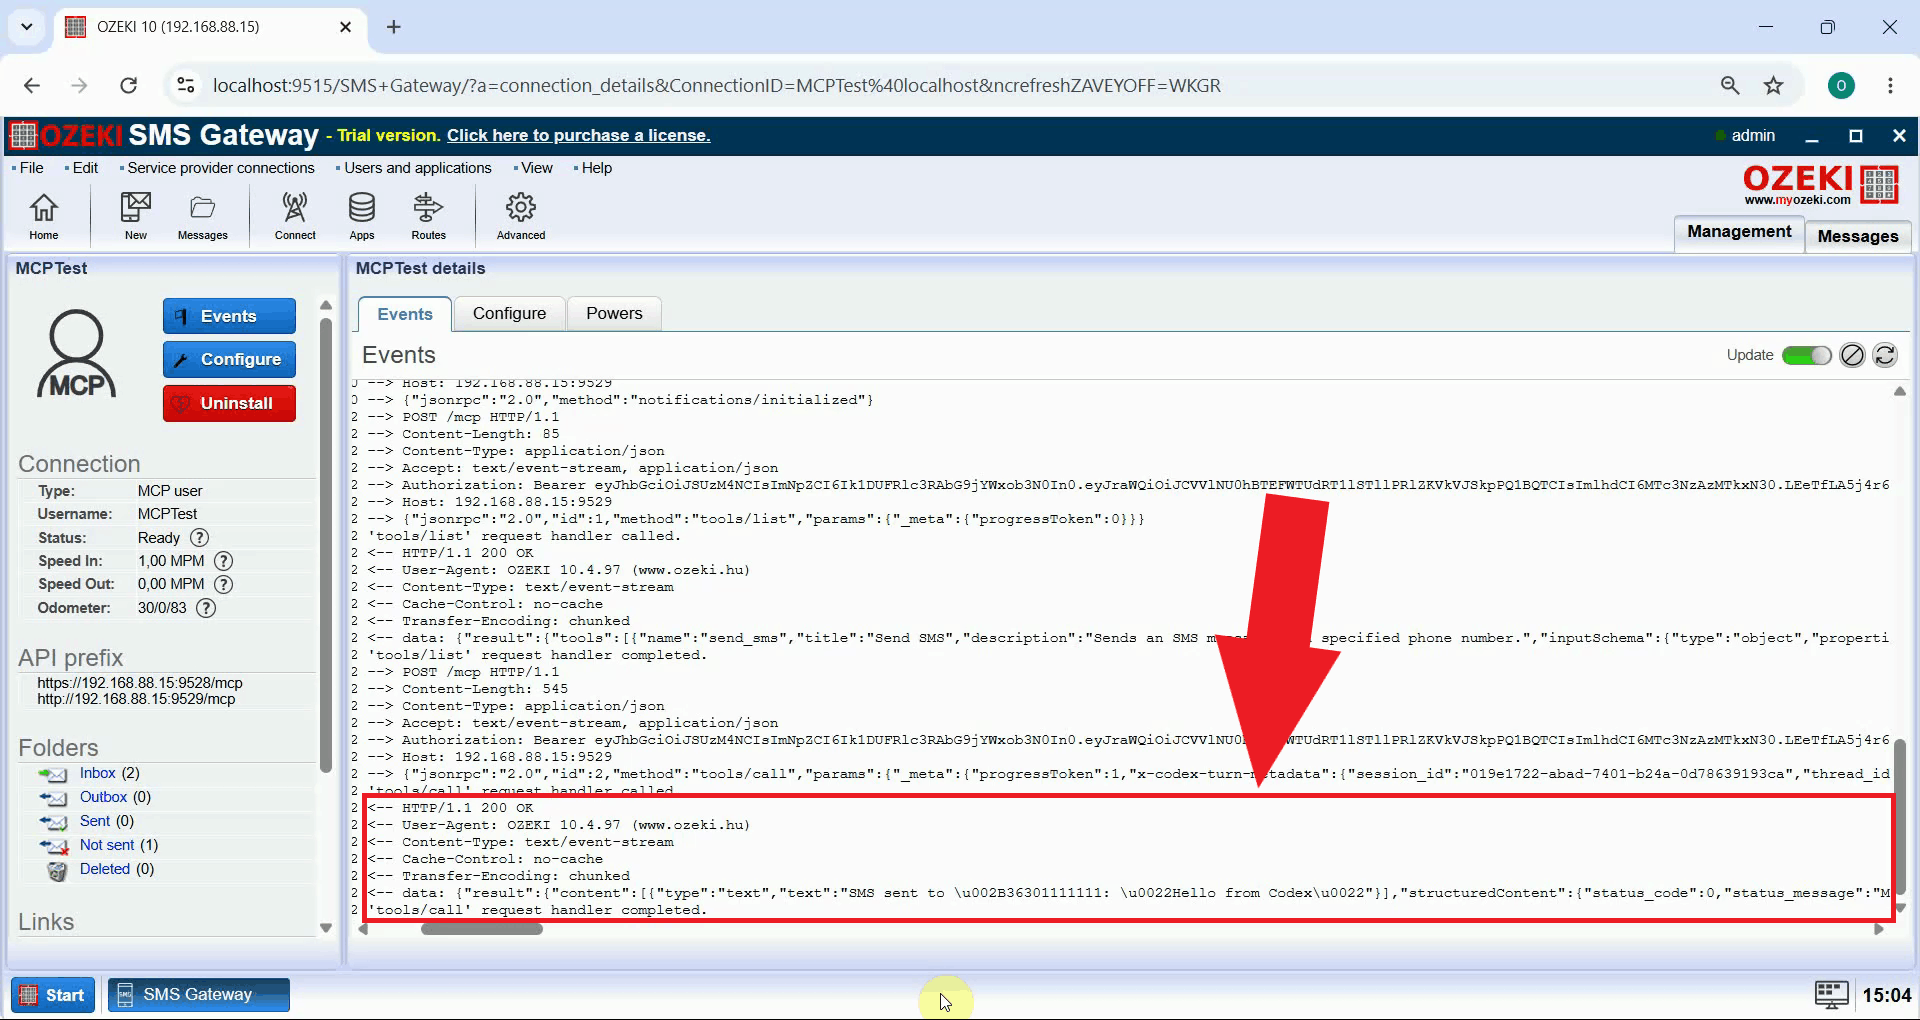
Task: Toggle the Update events switch
Action: point(1806,355)
